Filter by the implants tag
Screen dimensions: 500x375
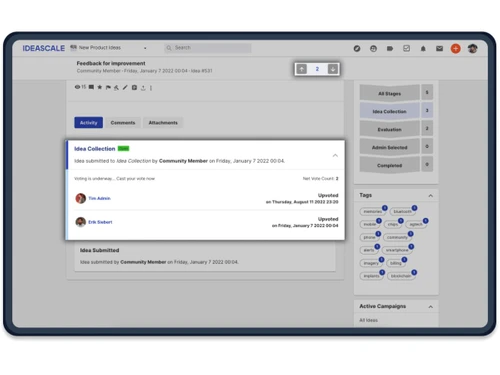[x=371, y=276]
